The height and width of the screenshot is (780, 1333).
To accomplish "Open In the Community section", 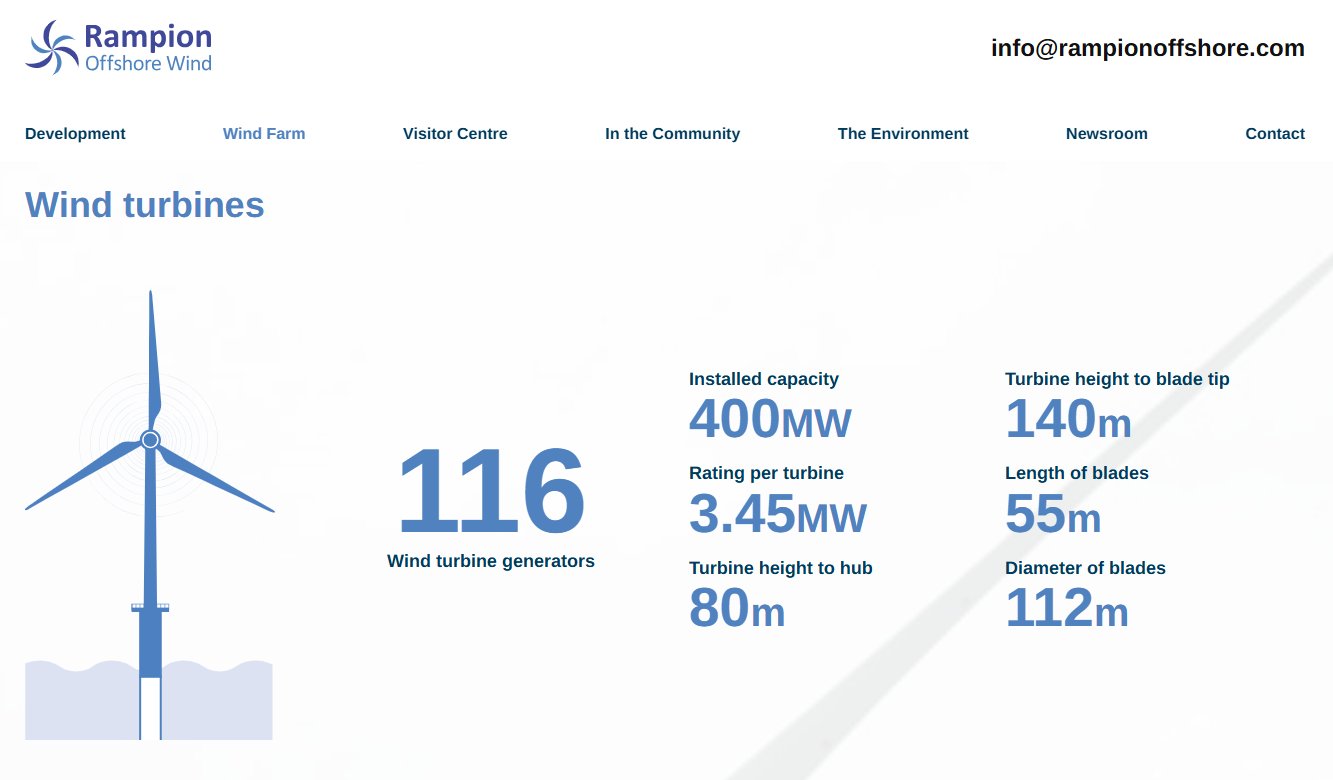I will click(x=672, y=134).
